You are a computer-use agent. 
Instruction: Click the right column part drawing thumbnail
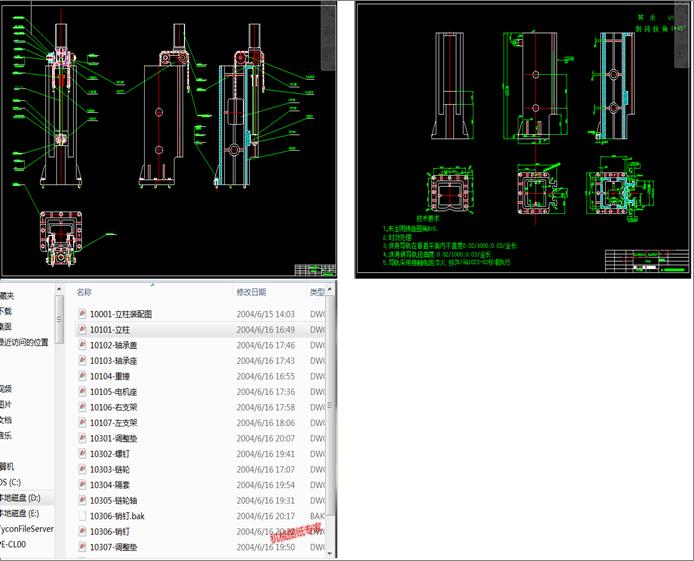524,139
